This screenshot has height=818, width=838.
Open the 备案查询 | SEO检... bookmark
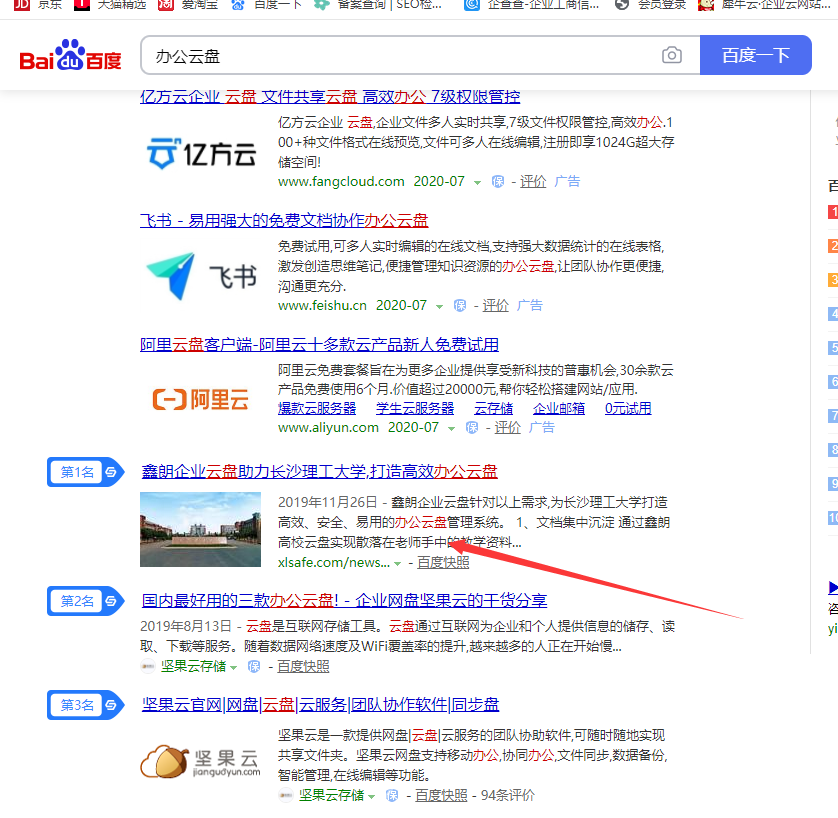(378, 5)
